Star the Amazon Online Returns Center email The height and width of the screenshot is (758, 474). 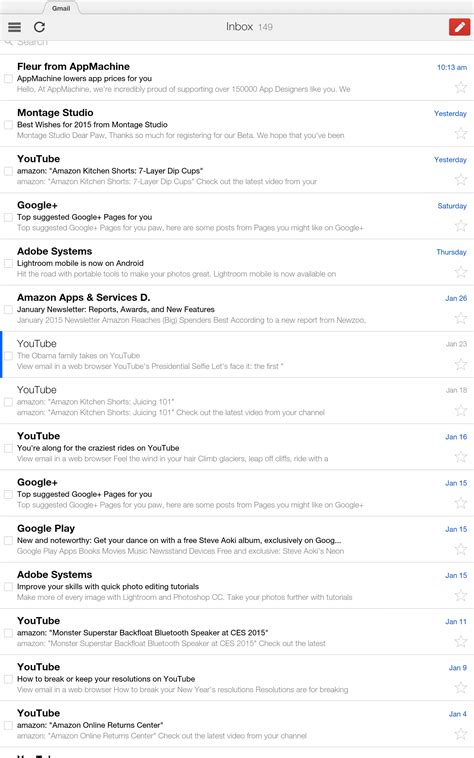click(x=461, y=734)
